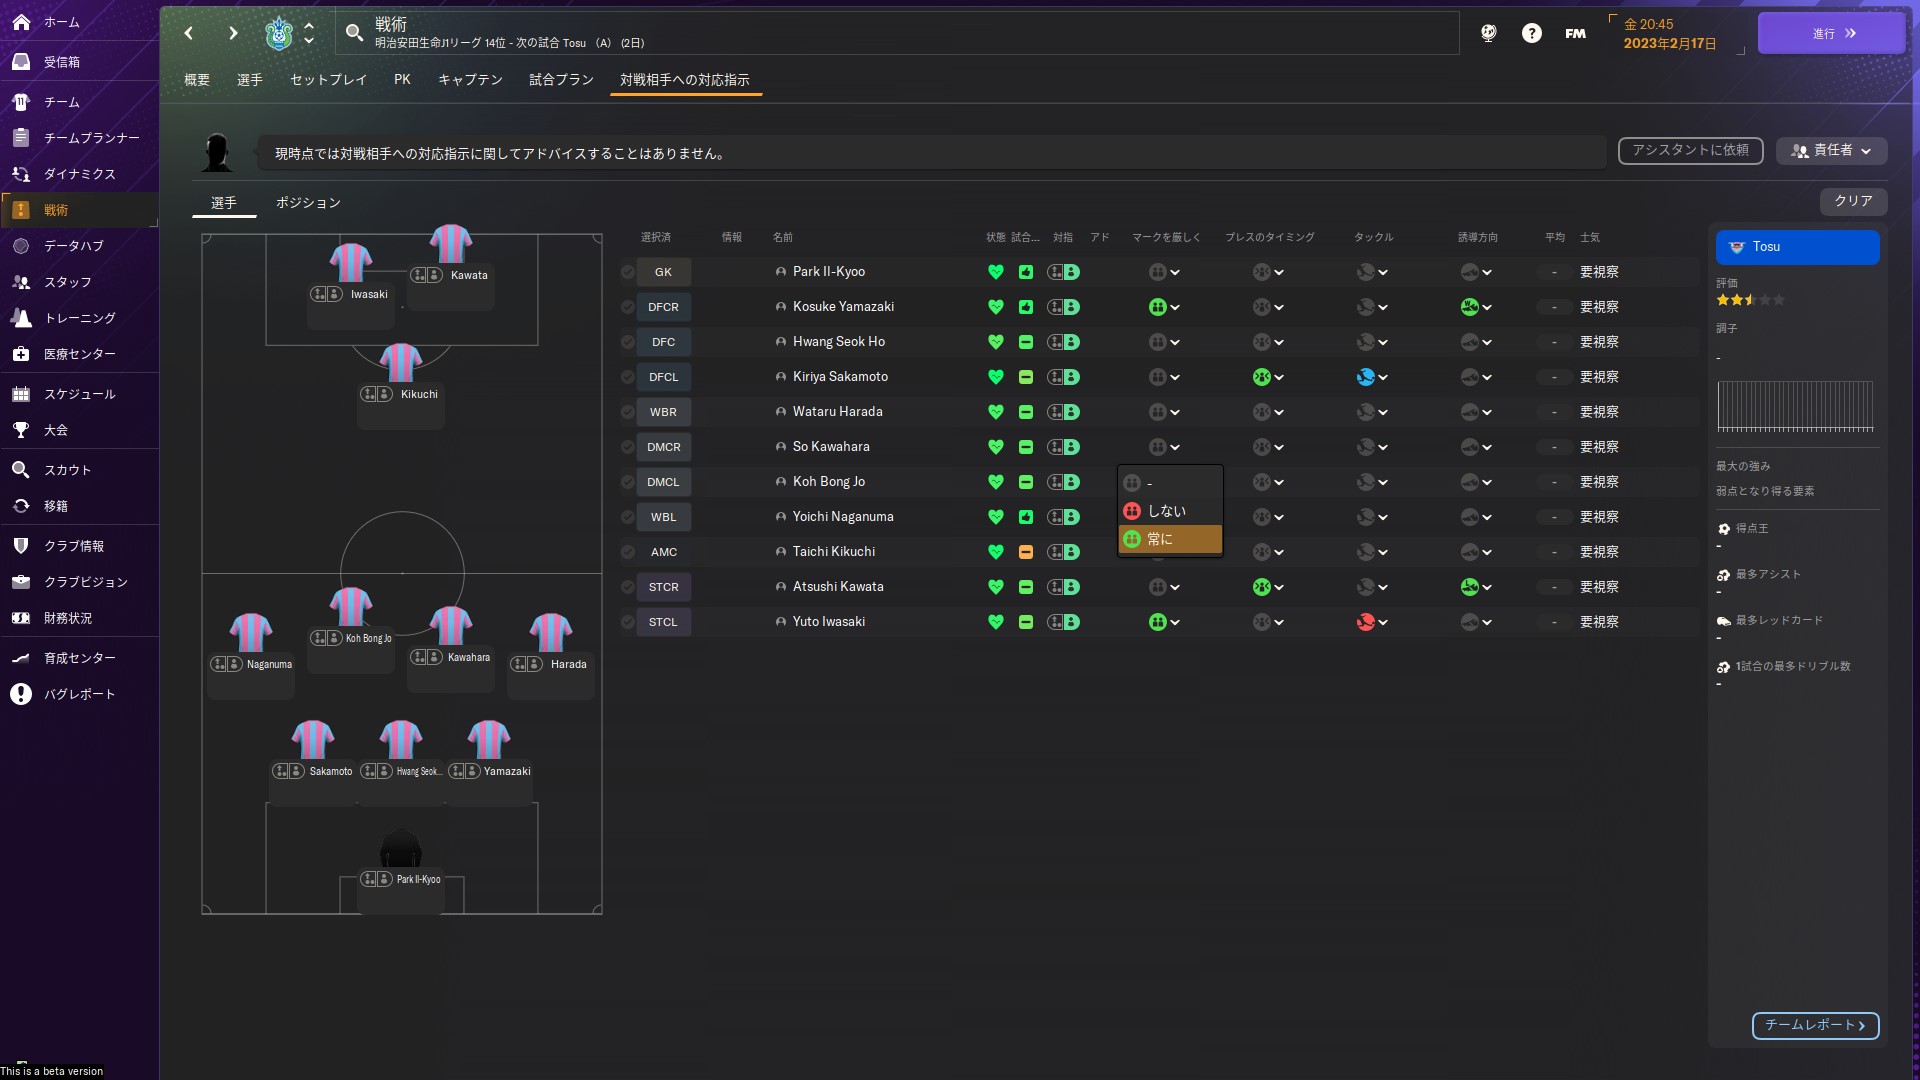Image resolution: width=1920 pixels, height=1080 pixels.
Task: Toggle the selection check for Yuto Iwasaki
Action: [x=628, y=622]
